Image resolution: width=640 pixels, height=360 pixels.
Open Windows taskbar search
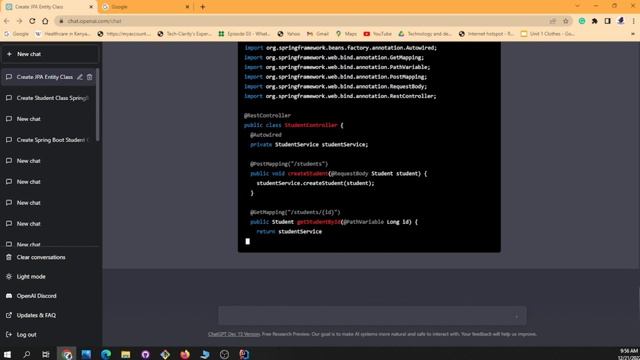pos(27,354)
